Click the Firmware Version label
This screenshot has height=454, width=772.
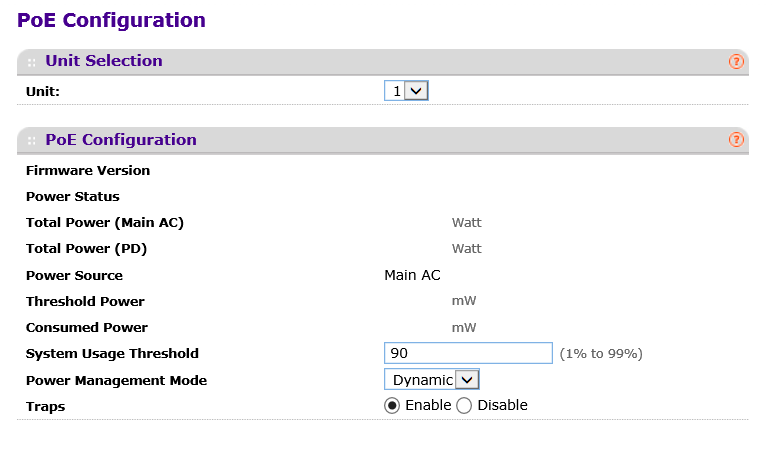point(88,171)
